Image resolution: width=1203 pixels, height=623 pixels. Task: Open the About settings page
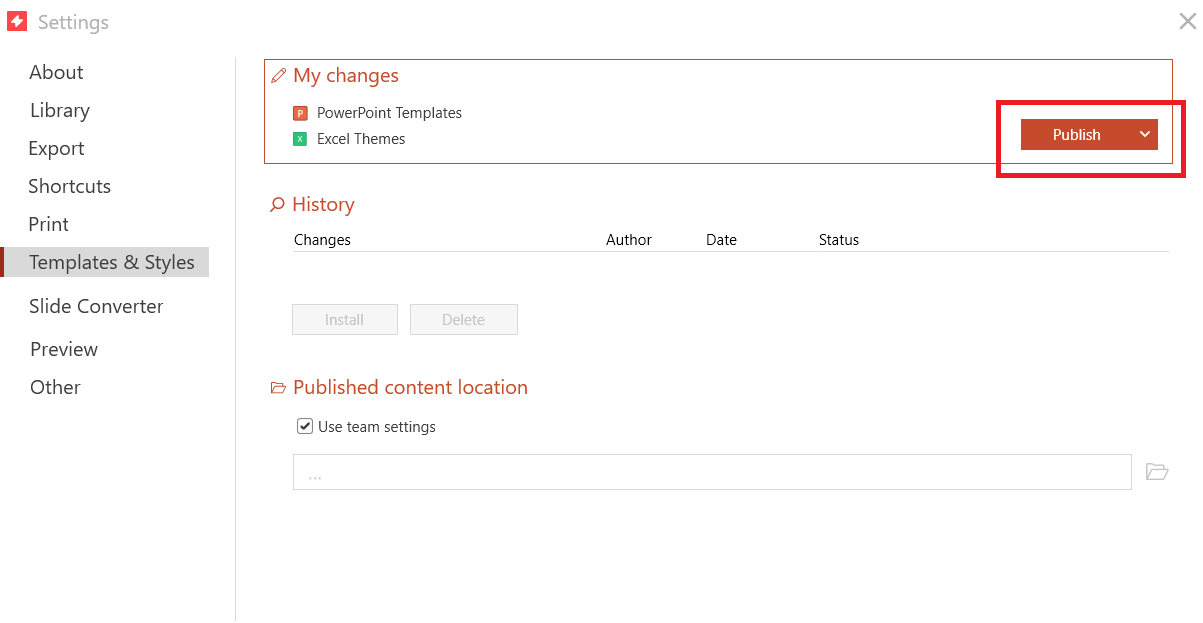(x=56, y=72)
